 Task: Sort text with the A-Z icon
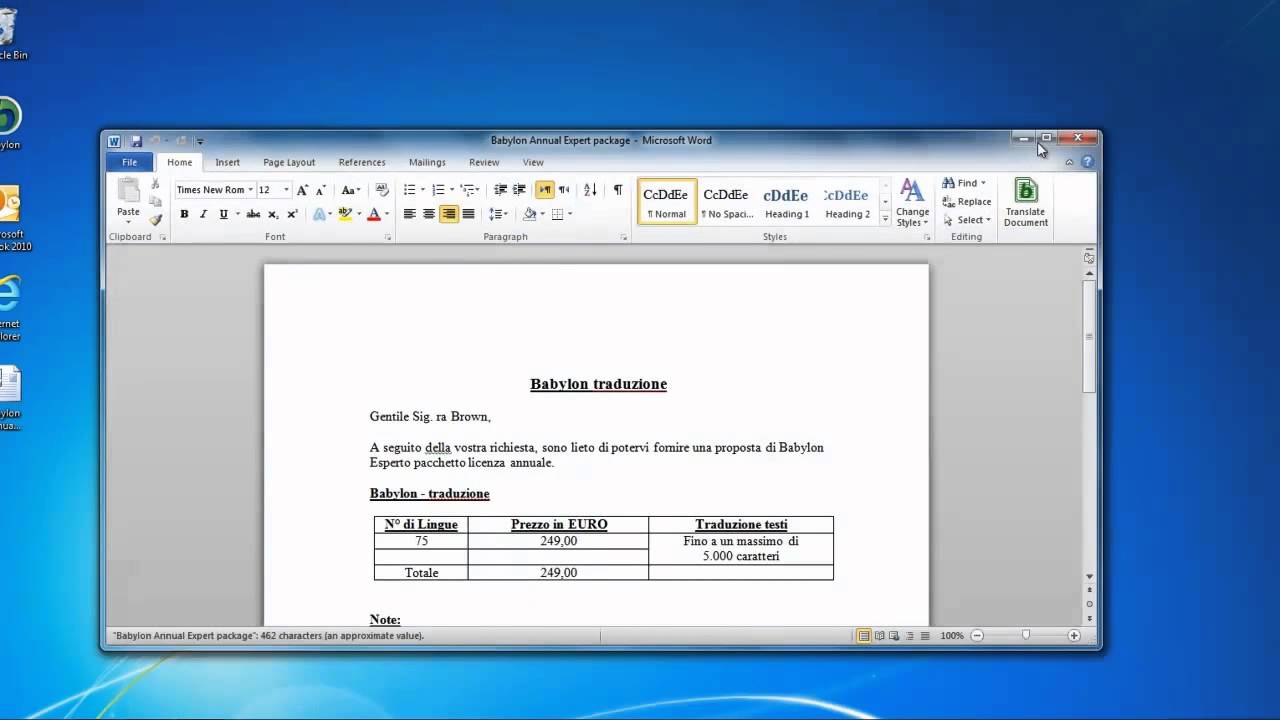[590, 190]
